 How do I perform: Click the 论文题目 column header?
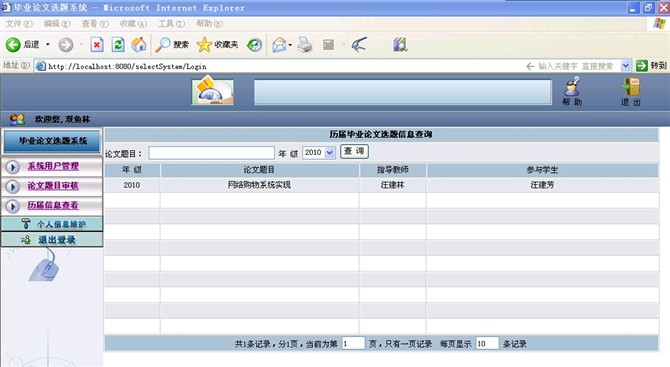coord(259,170)
